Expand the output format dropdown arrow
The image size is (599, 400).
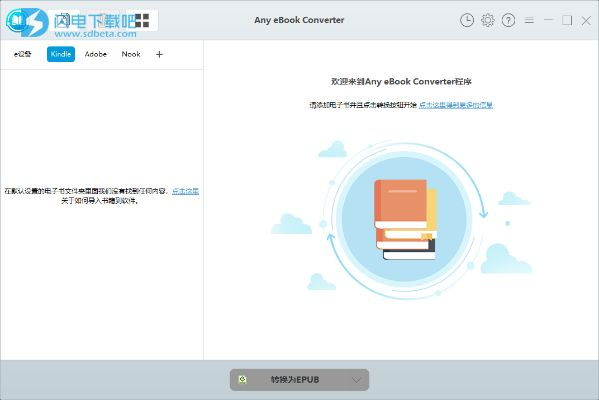tap(356, 380)
